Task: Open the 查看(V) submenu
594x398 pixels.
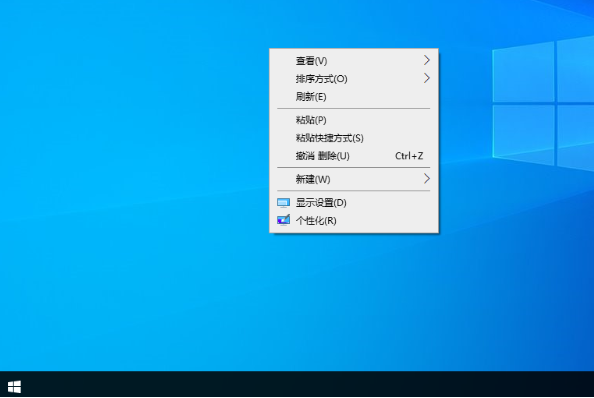Action: point(354,61)
